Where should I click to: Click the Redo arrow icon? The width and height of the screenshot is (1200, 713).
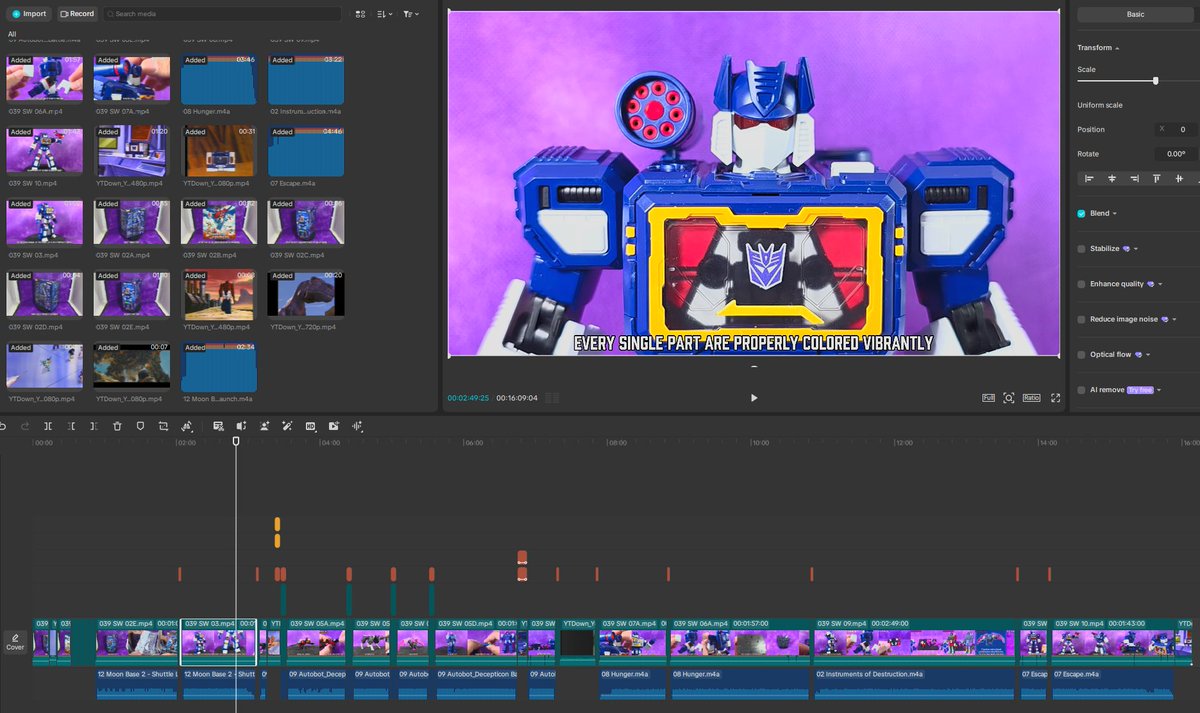tap(25, 426)
